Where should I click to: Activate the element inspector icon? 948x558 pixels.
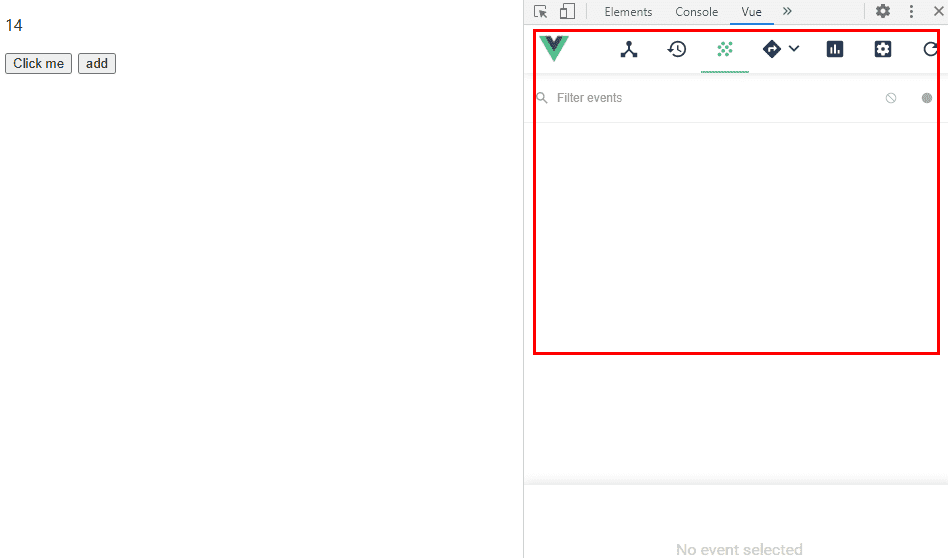tap(541, 11)
